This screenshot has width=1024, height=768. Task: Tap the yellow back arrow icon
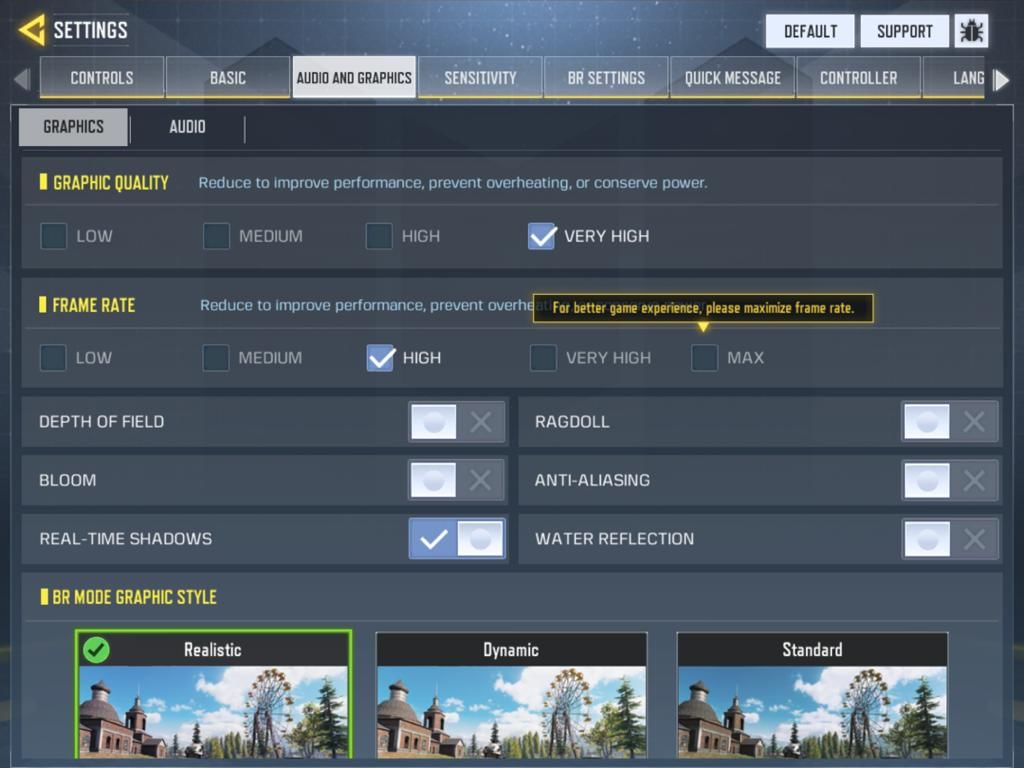click(x=32, y=30)
